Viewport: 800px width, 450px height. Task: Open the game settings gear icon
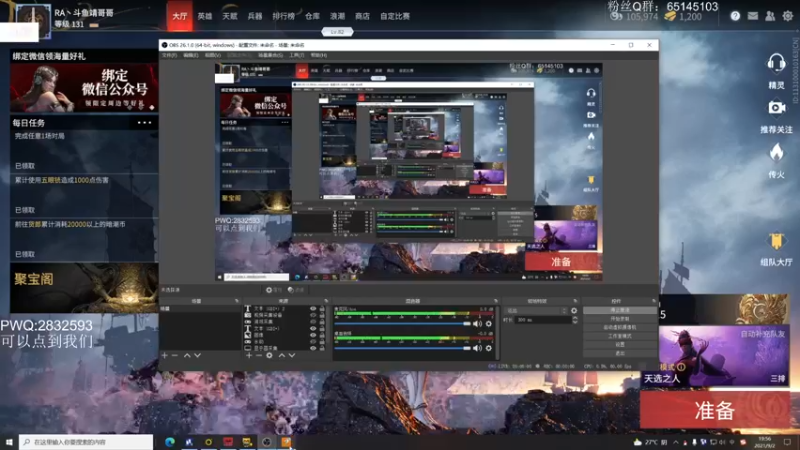point(788,16)
